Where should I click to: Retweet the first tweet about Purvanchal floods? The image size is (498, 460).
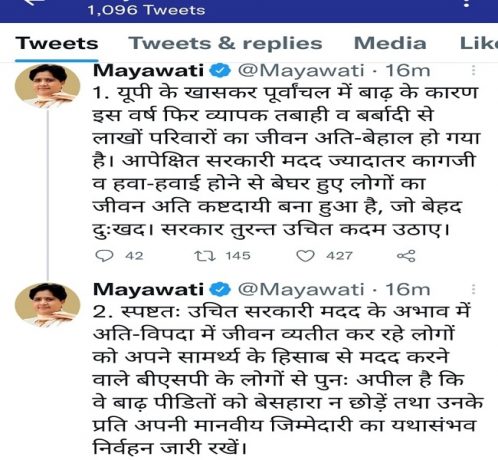click(x=205, y=256)
